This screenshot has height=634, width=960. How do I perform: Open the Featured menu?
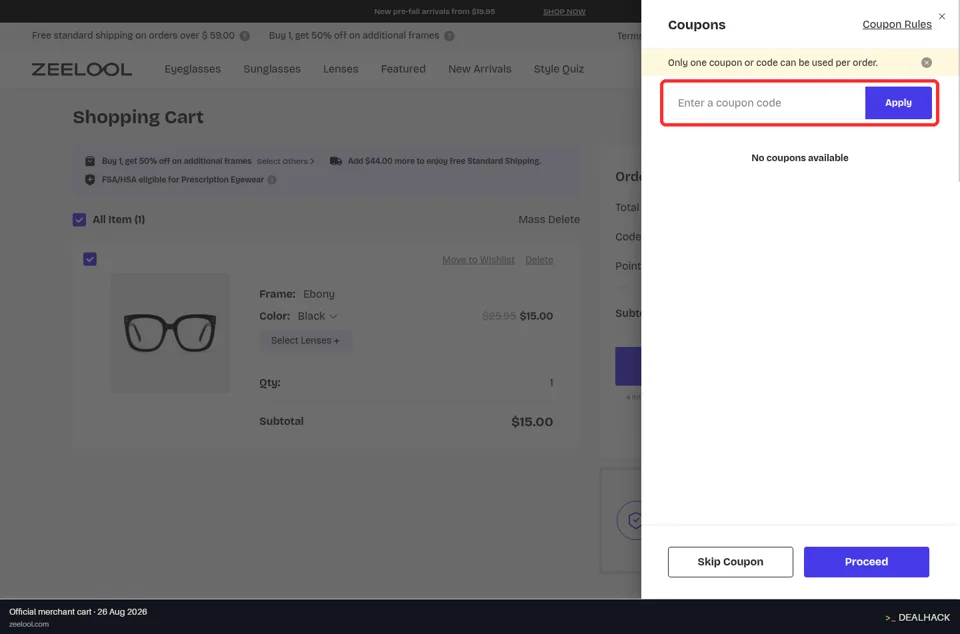403,69
